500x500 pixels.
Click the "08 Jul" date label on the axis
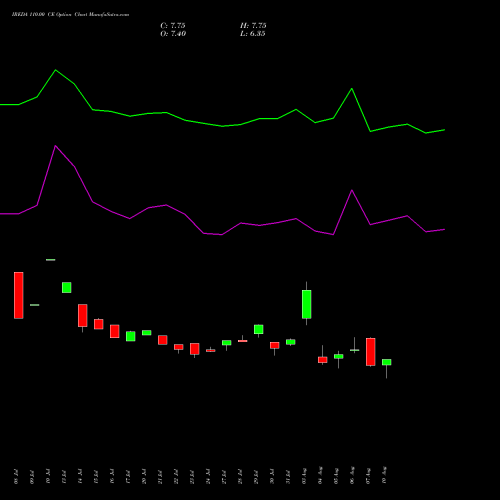point(16,476)
